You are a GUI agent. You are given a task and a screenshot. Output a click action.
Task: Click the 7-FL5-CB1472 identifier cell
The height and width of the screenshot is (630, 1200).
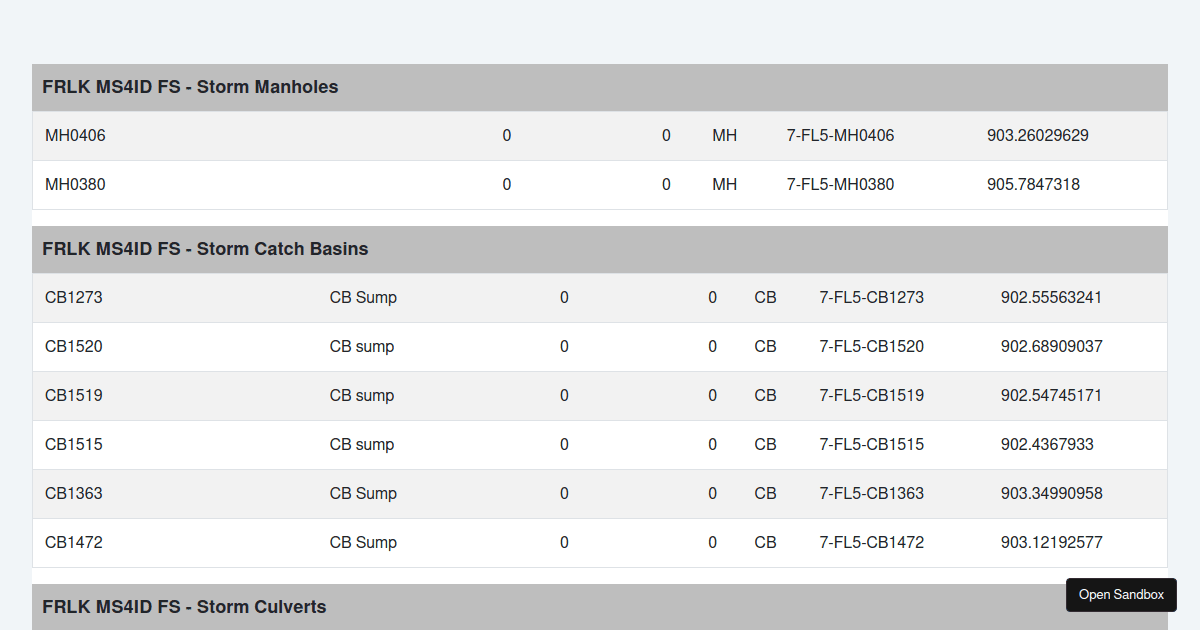871,543
